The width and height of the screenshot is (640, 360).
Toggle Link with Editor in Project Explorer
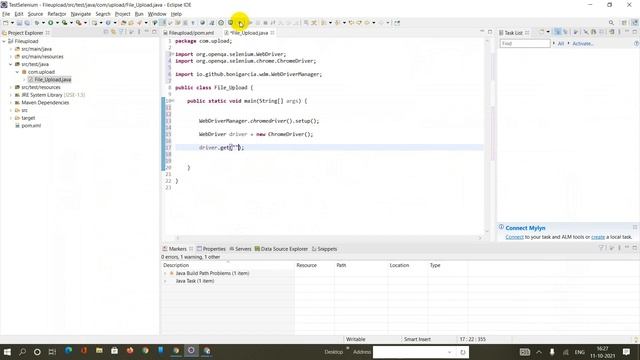click(x=113, y=32)
